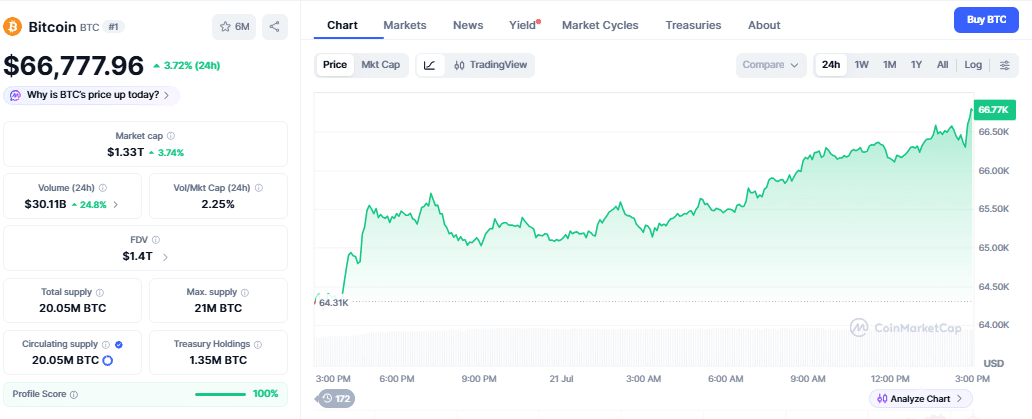The image size is (1032, 419).
Task: Switch to the Markets tab
Action: (x=405, y=25)
